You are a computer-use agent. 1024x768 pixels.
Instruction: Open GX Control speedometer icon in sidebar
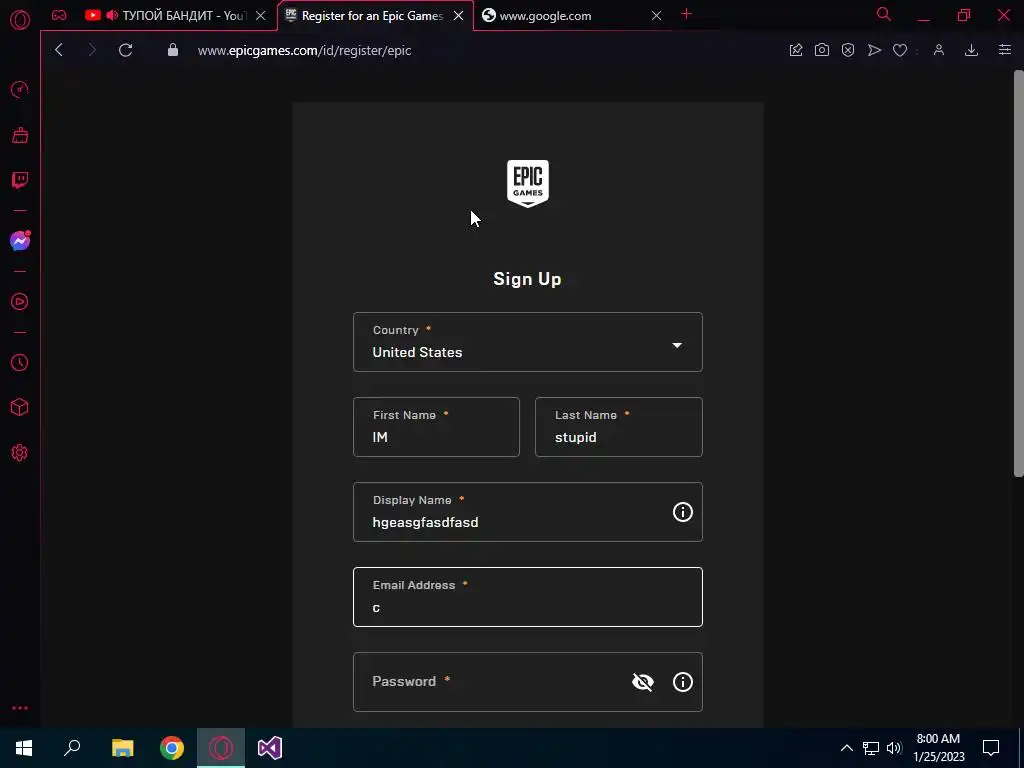pyautogui.click(x=20, y=89)
